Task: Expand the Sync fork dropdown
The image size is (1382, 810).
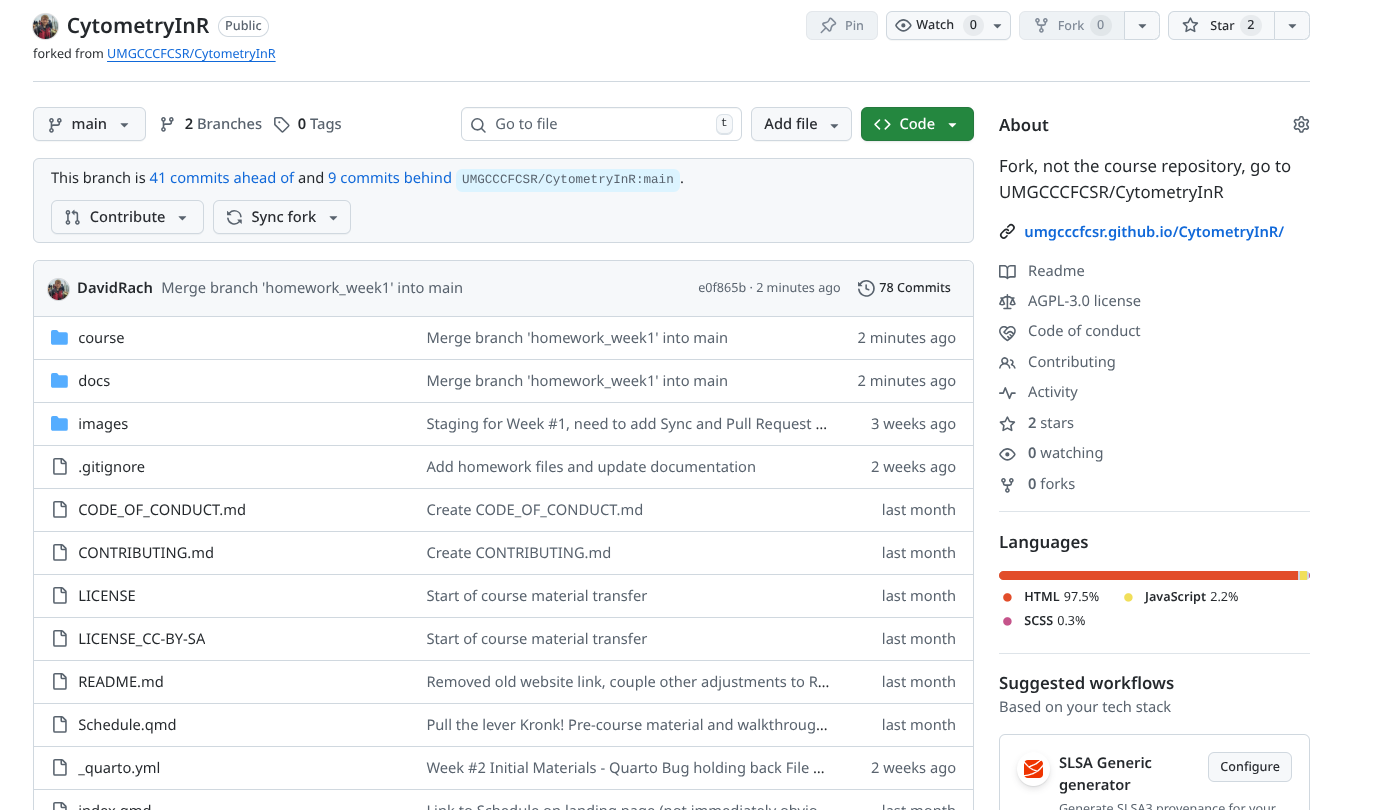Action: [x=282, y=217]
